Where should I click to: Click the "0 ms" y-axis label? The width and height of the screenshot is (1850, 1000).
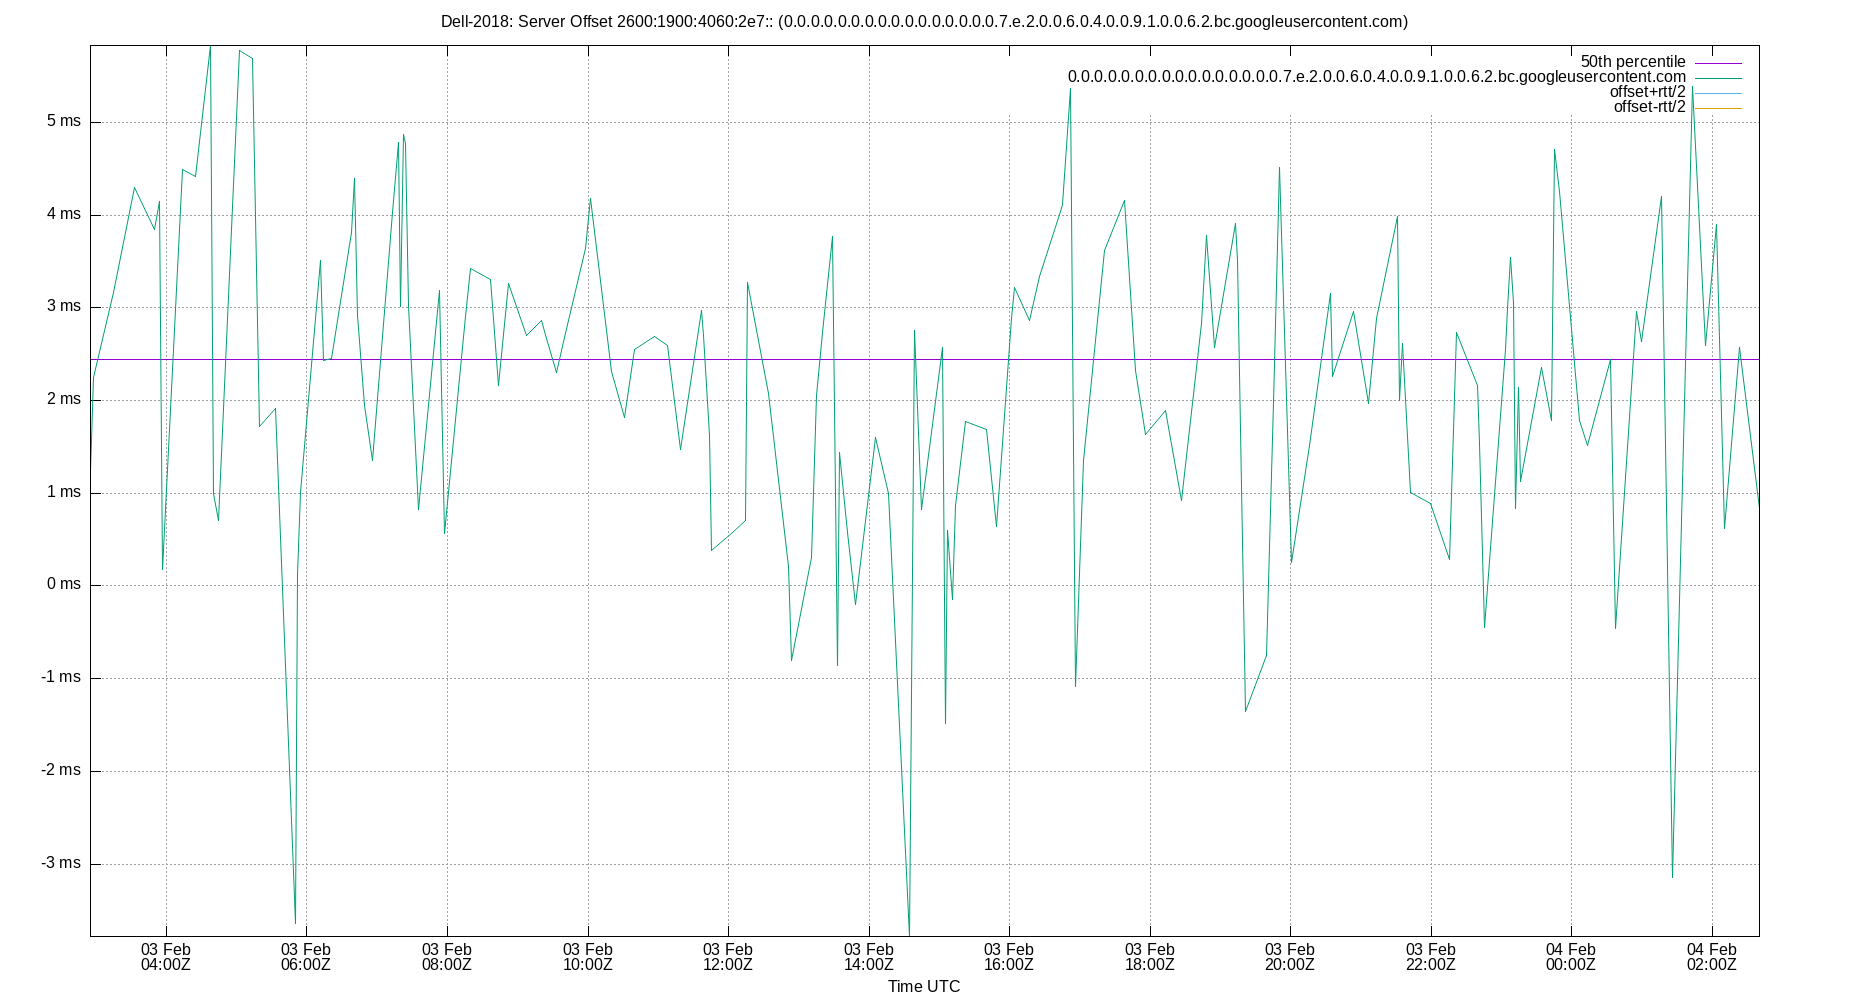[x=64, y=584]
